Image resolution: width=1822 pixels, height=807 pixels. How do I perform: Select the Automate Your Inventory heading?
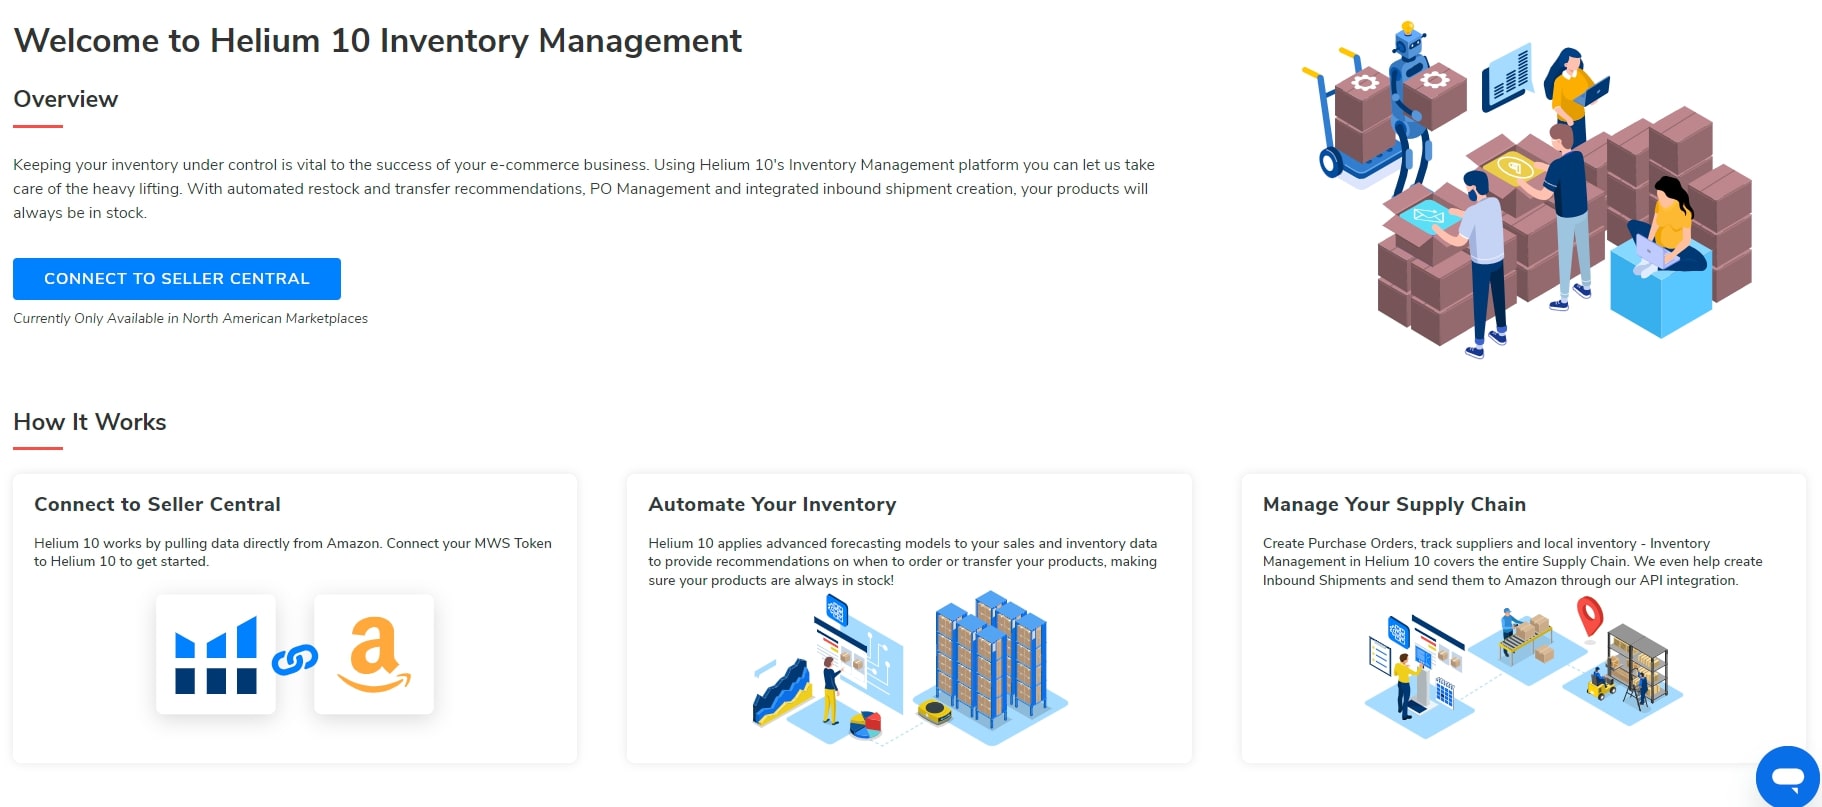pyautogui.click(x=772, y=505)
